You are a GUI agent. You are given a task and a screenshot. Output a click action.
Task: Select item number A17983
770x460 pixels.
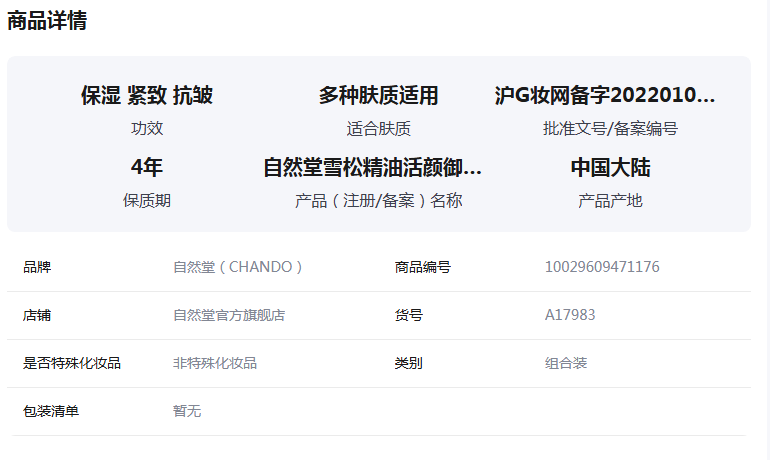point(570,315)
